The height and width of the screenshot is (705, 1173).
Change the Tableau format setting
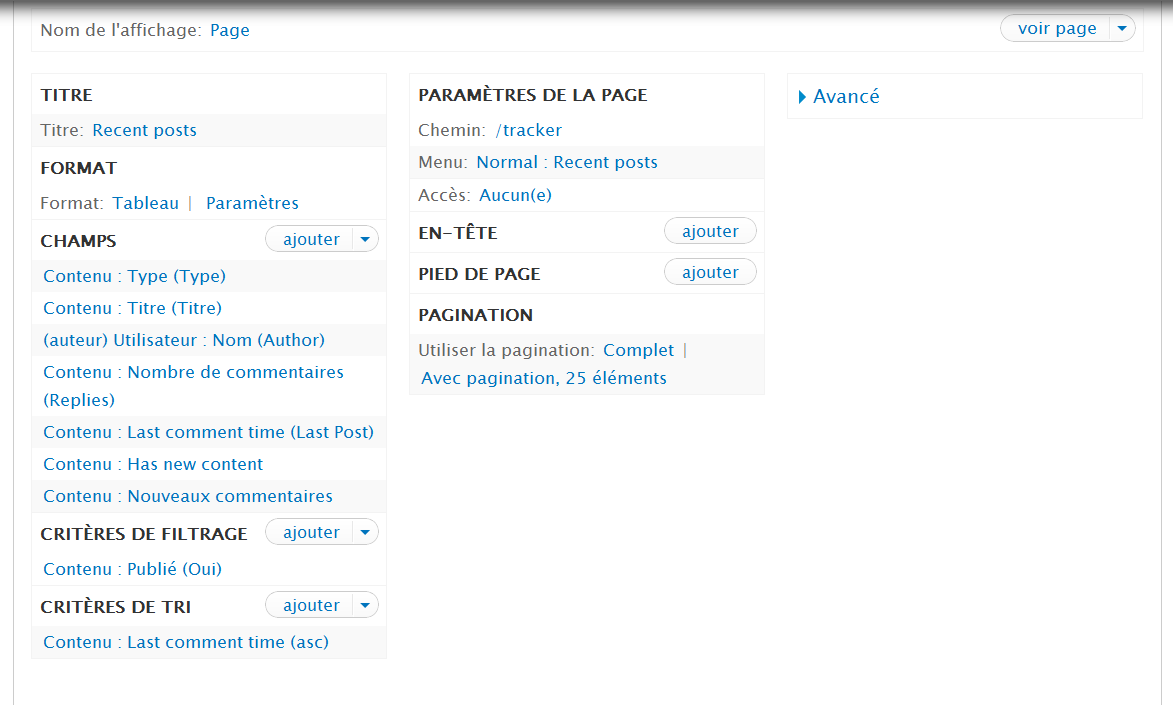145,203
